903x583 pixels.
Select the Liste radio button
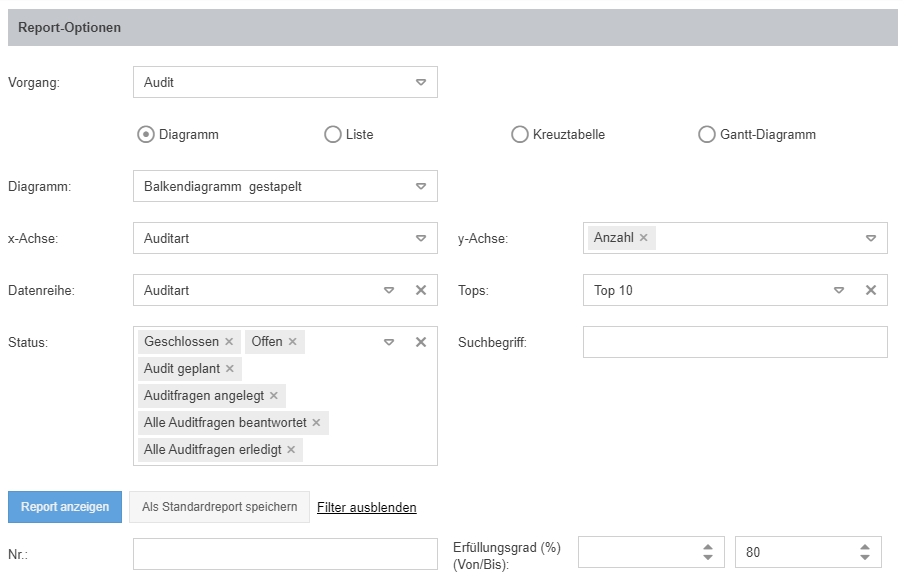point(333,134)
